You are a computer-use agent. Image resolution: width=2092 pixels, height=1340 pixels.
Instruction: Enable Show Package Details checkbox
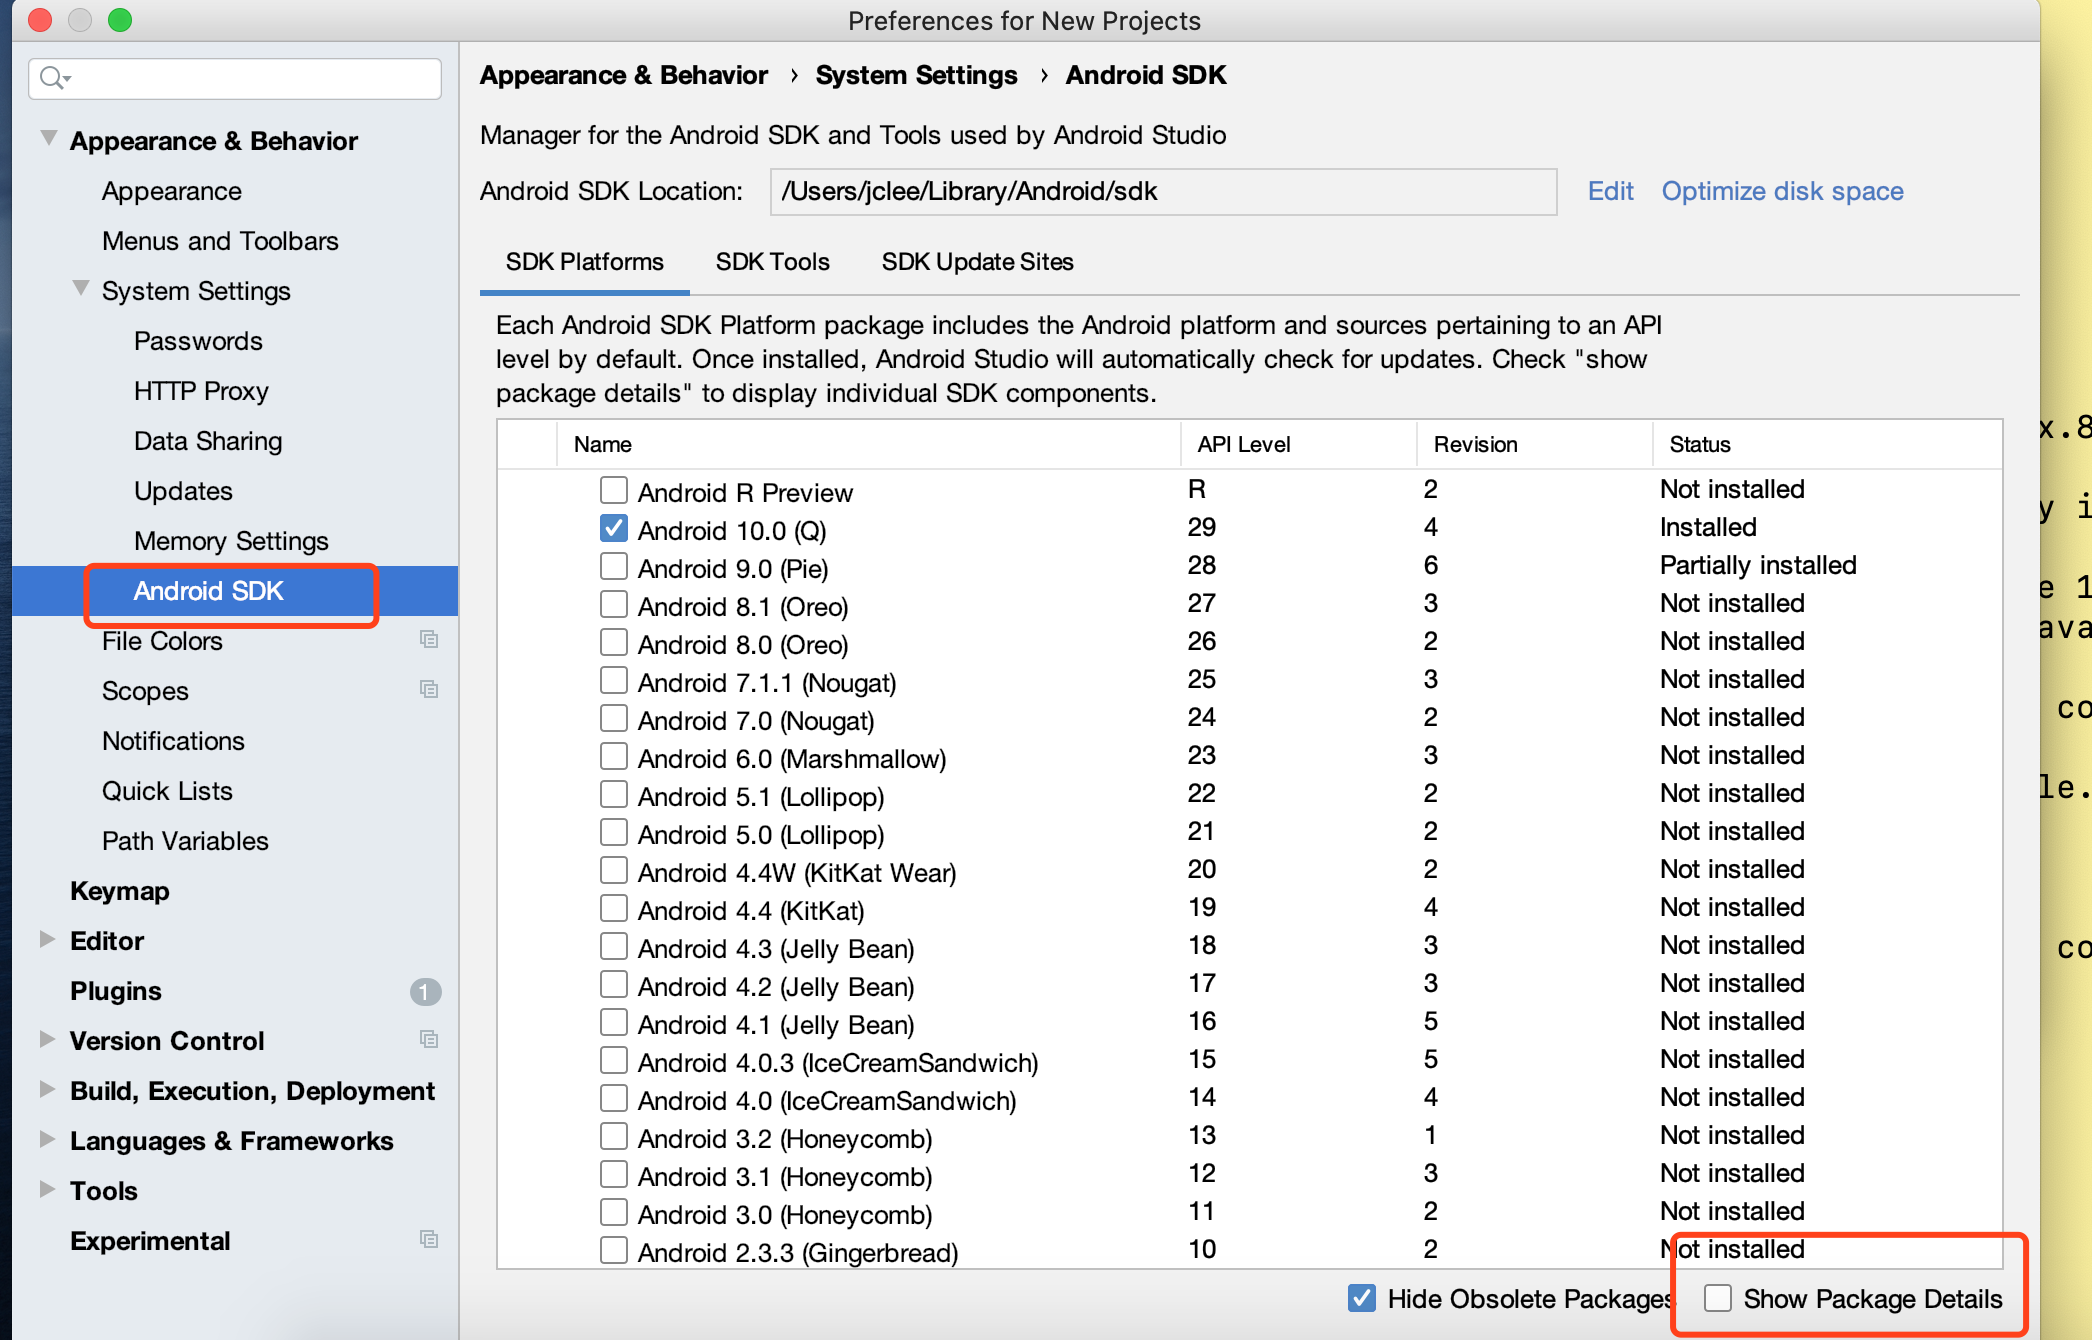(1718, 1298)
